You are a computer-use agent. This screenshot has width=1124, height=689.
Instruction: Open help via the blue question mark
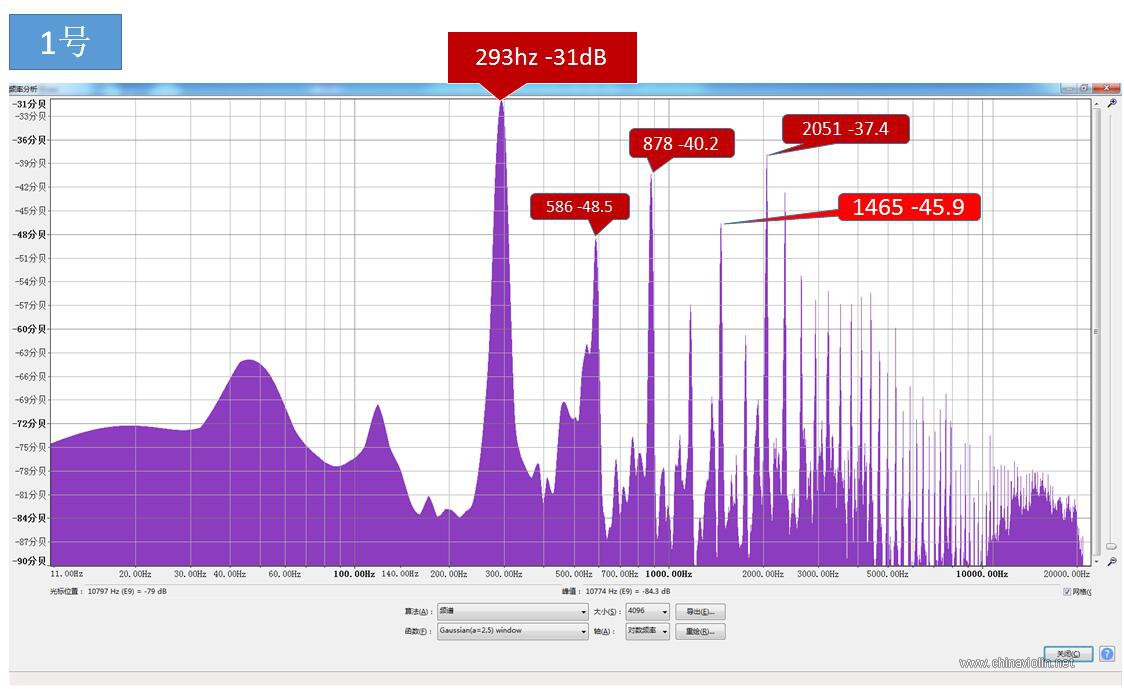[x=1107, y=654]
